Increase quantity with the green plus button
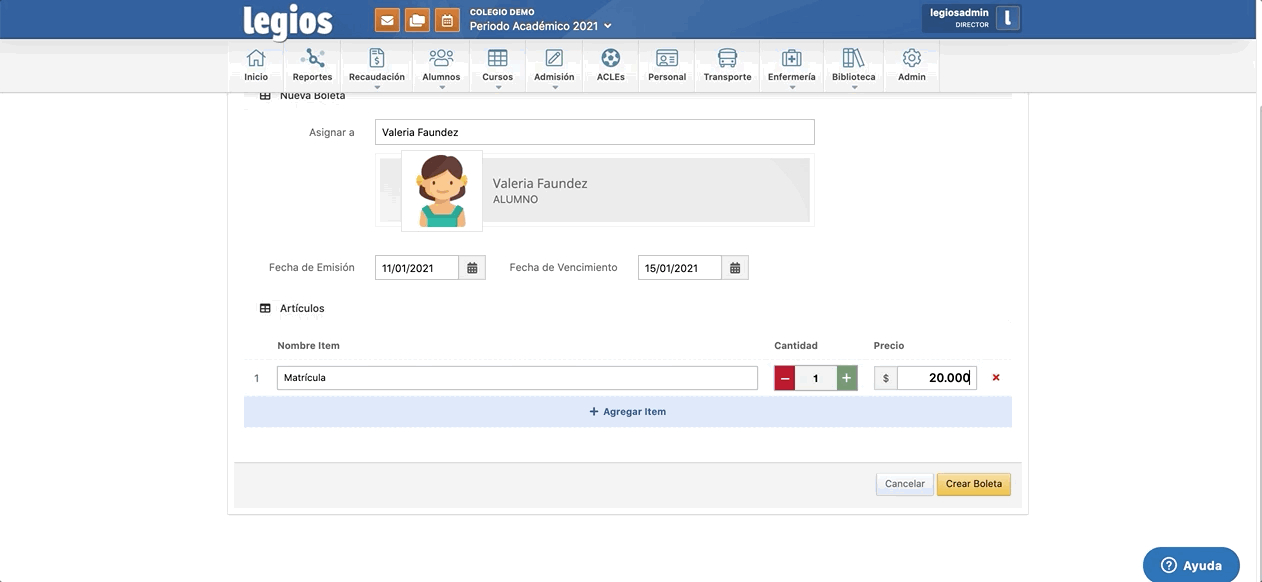This screenshot has width=1262, height=582. (847, 378)
